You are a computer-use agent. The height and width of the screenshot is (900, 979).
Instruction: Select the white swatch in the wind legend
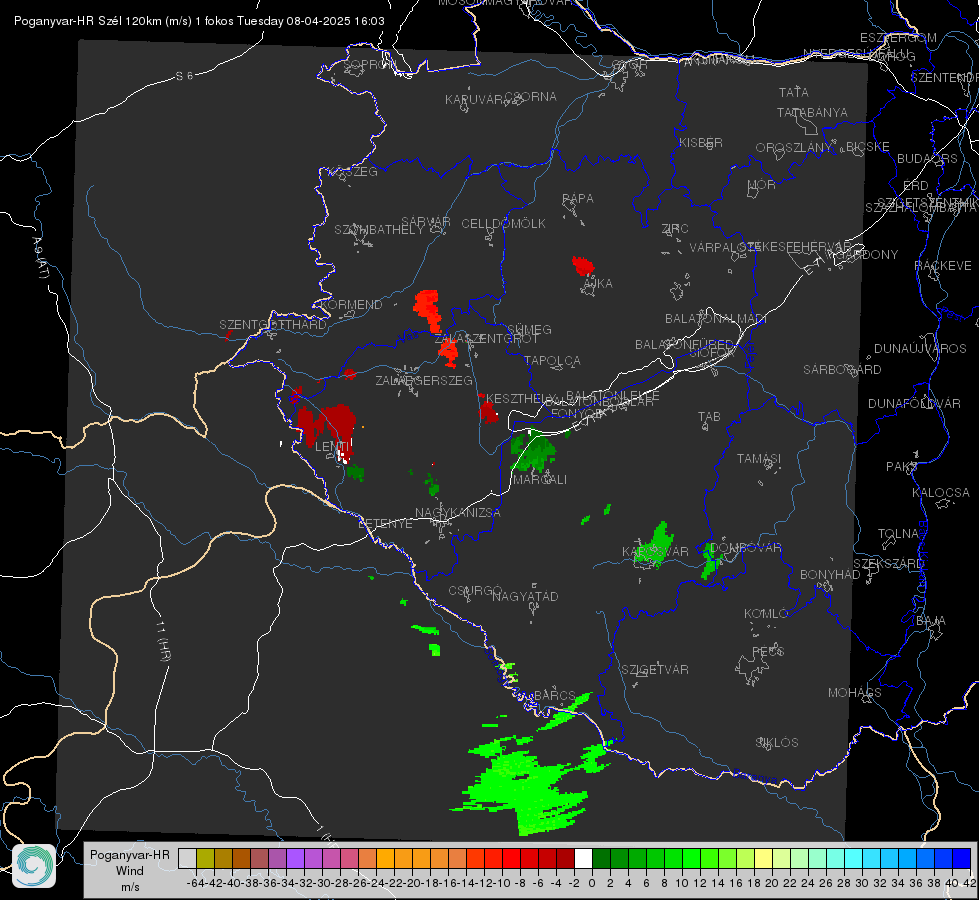point(583,858)
